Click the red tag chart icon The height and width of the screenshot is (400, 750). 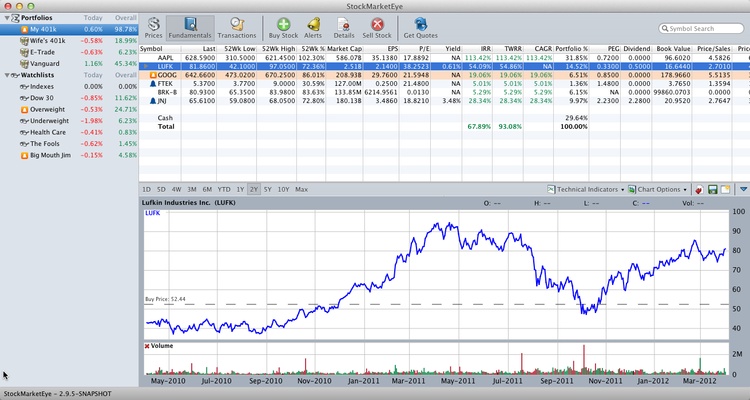(x=699, y=189)
